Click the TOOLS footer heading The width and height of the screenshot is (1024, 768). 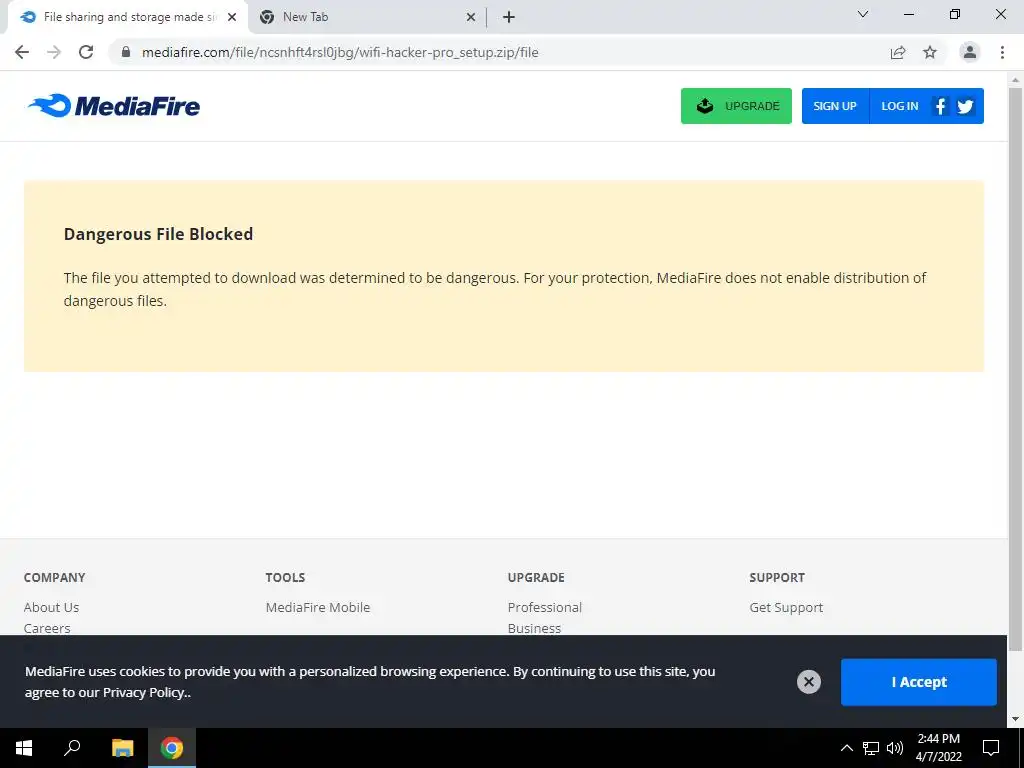(x=285, y=577)
